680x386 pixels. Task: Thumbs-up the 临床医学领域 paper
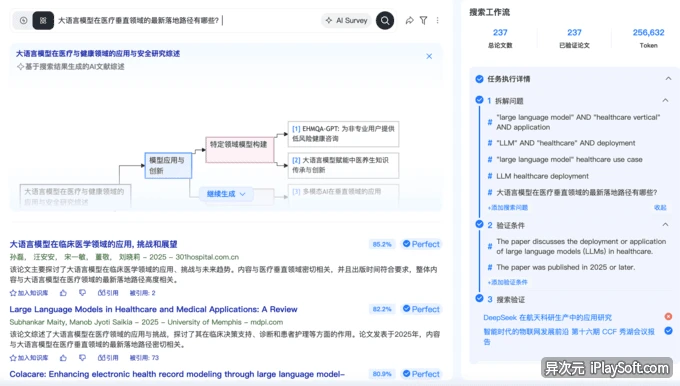[63, 293]
